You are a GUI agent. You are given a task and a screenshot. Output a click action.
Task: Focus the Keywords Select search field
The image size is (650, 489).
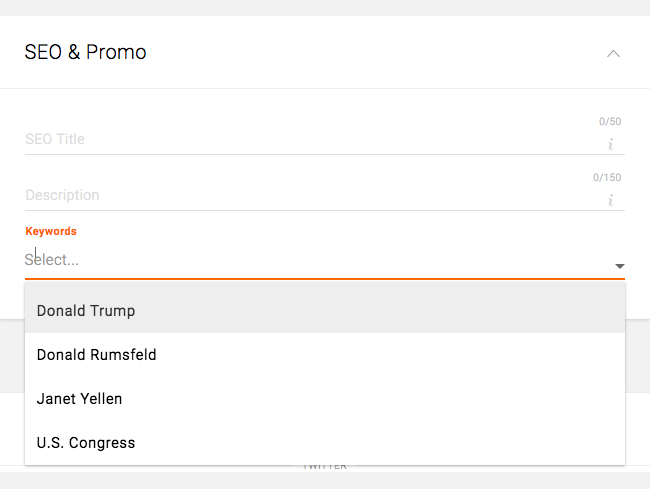tap(300, 260)
